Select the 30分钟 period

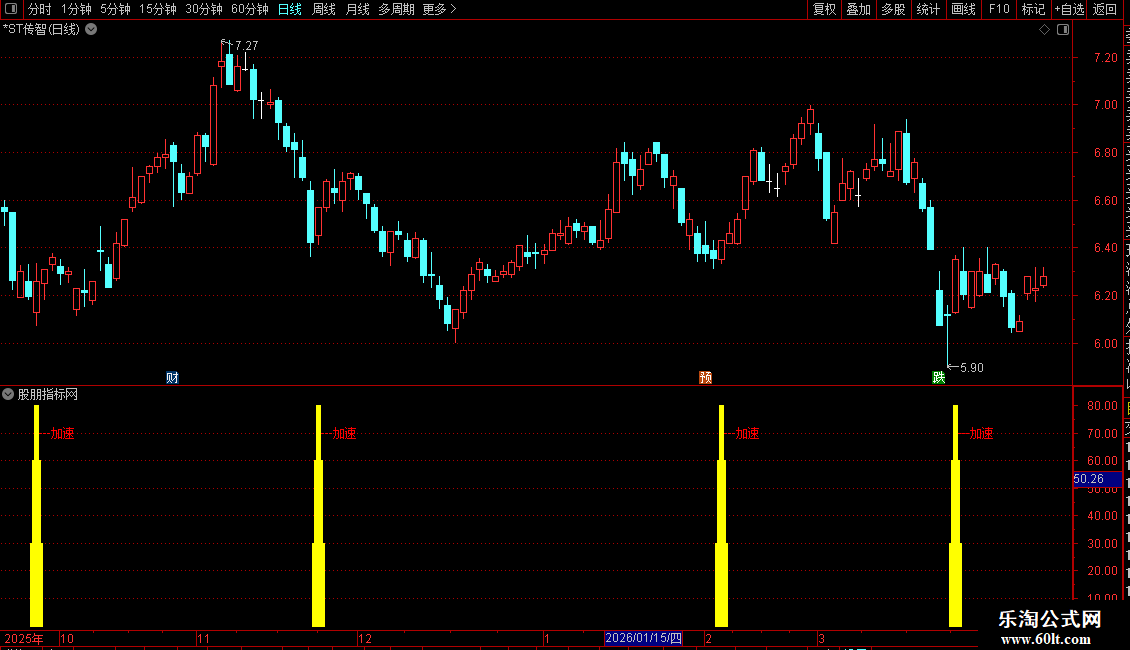[x=204, y=9]
